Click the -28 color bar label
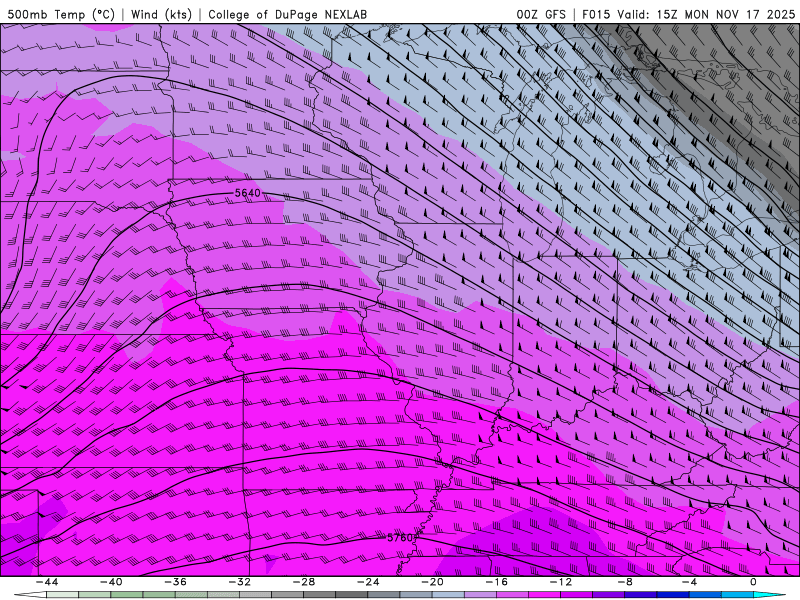Viewport: 800px width, 600px height. pyautogui.click(x=304, y=582)
